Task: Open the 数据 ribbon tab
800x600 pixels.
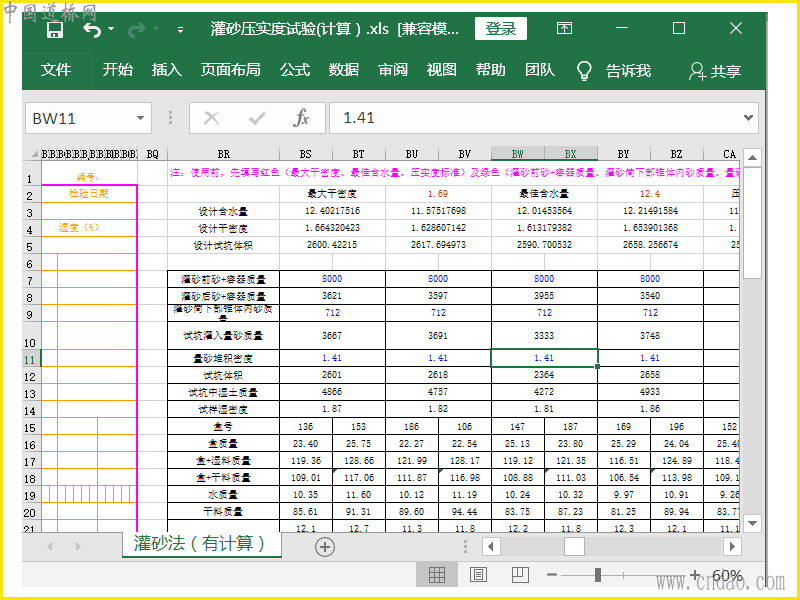Action: click(343, 70)
